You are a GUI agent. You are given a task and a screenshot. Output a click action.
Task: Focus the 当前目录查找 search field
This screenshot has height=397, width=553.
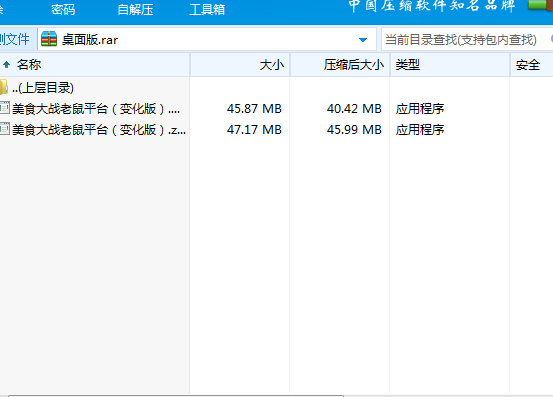[x=466, y=39]
